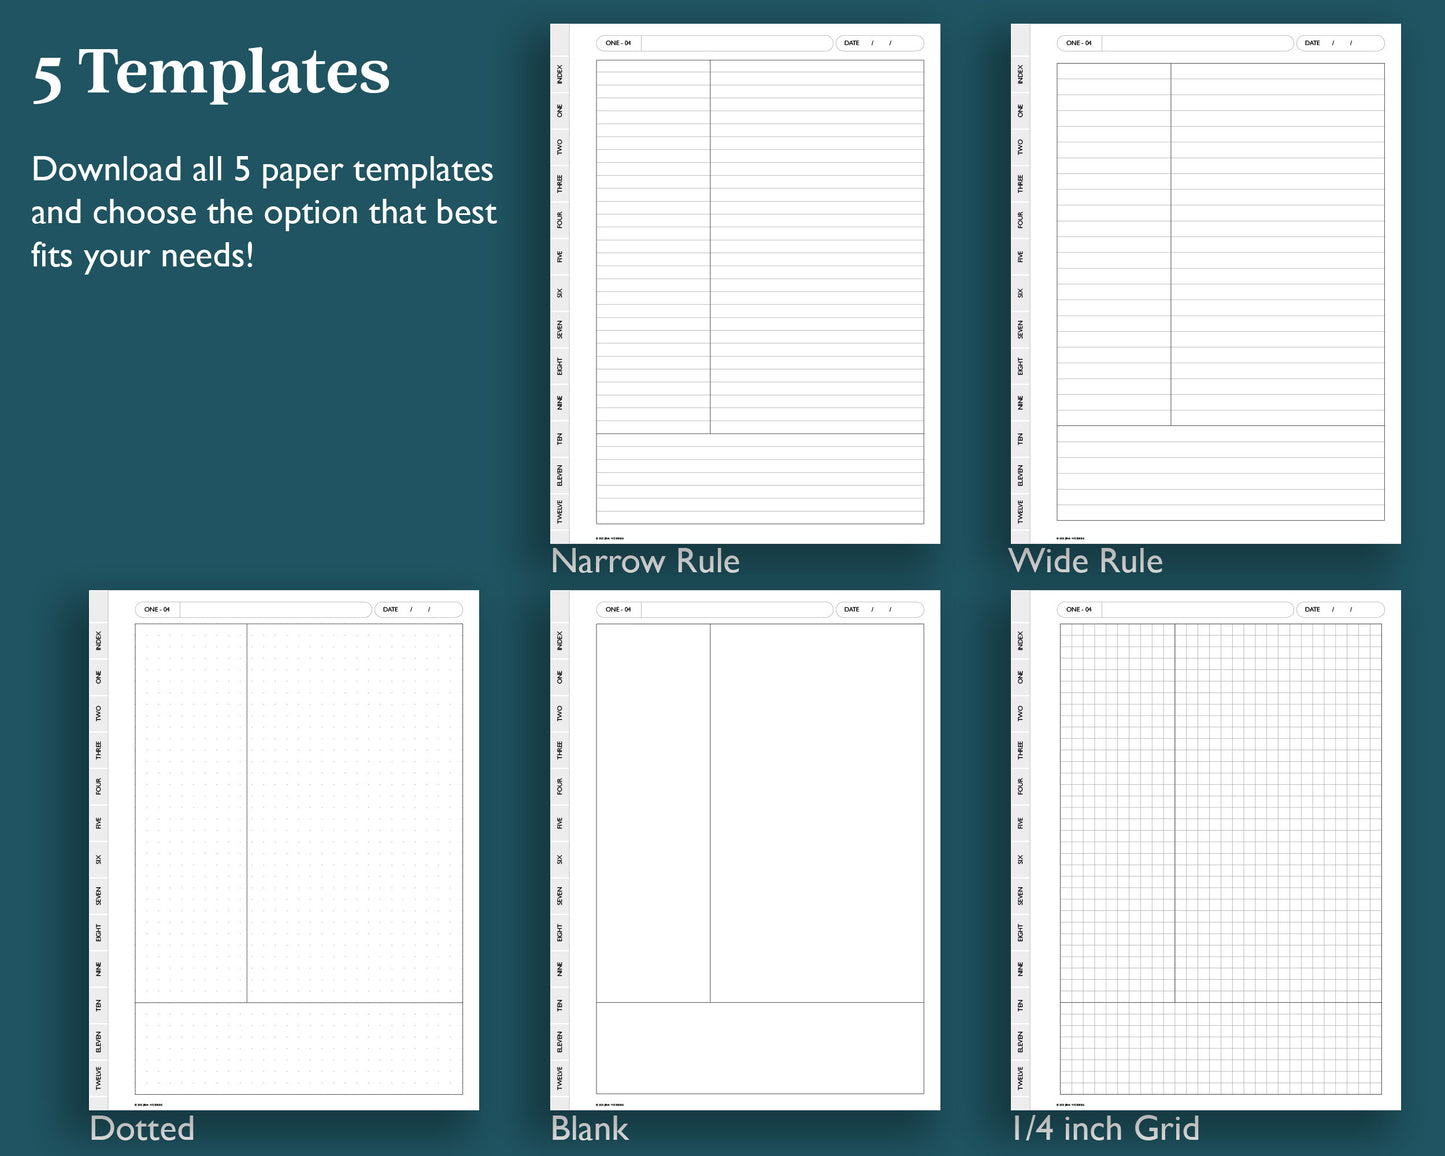1445x1156 pixels.
Task: Click the title field on Narrow Rule page
Action: 736,43
